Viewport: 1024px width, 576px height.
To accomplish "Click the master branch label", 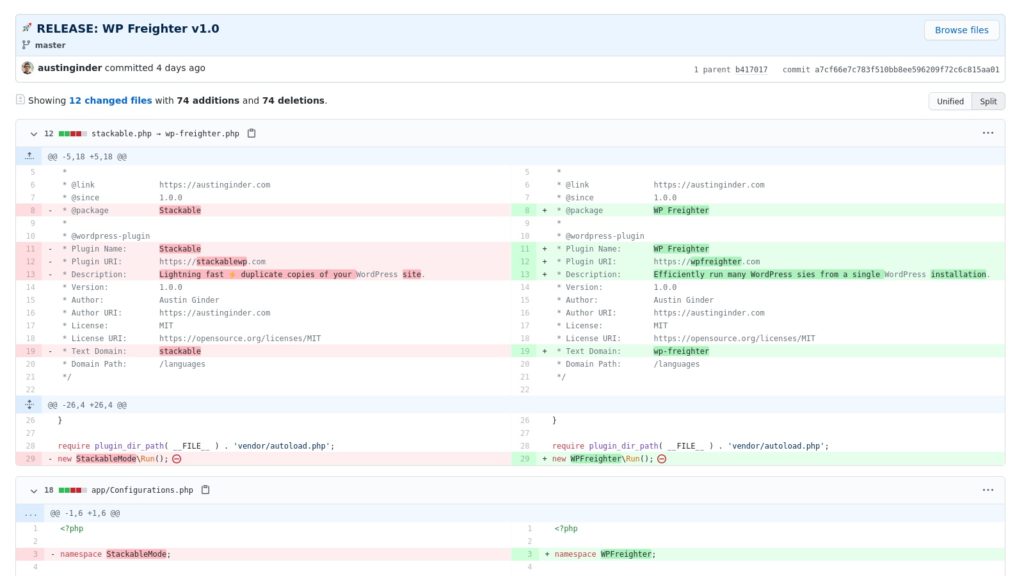I will click(50, 45).
